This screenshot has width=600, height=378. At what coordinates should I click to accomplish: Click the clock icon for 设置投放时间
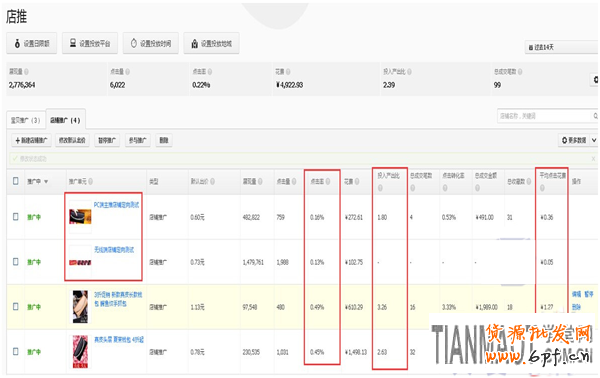[134, 43]
